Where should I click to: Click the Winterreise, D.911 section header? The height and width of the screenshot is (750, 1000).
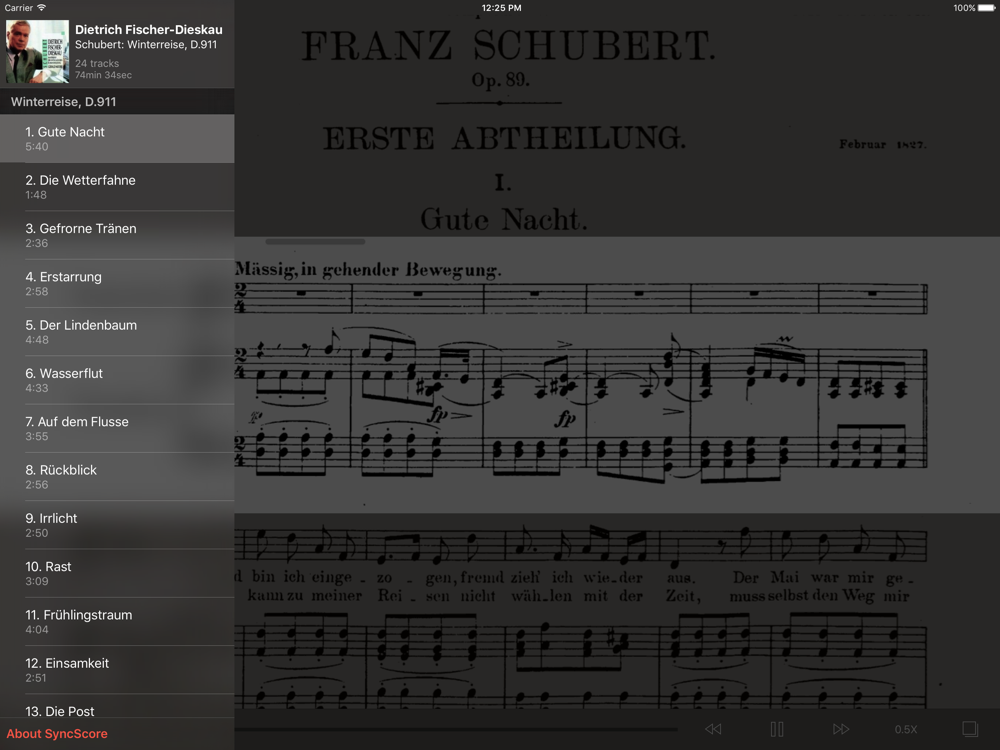tap(117, 101)
